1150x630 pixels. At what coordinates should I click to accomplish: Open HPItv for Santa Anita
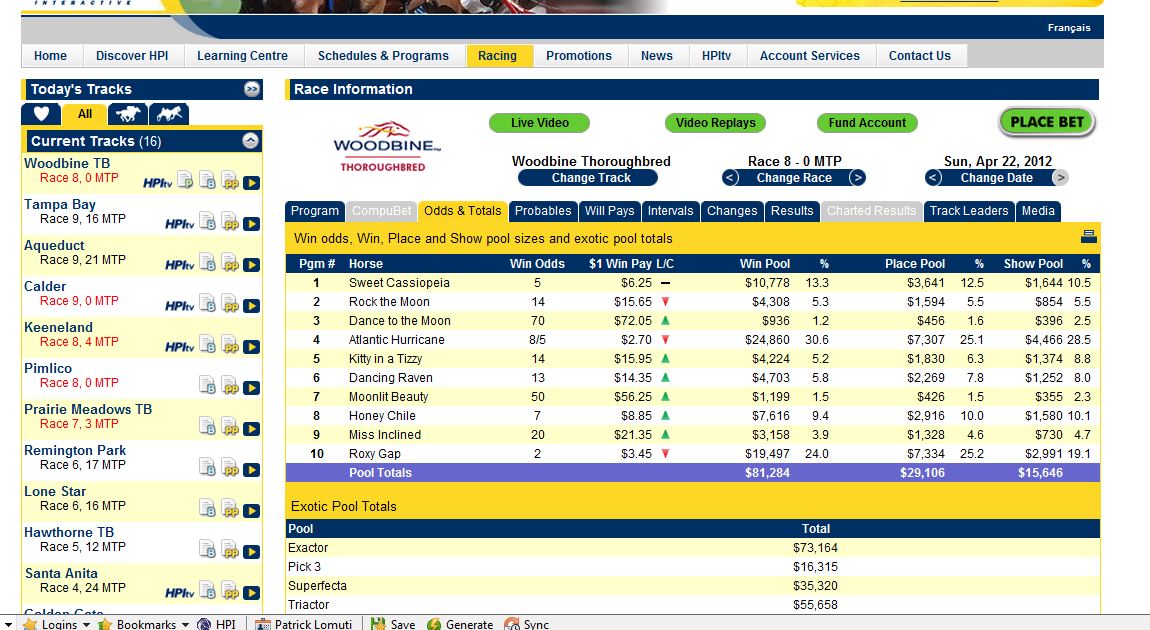tap(180, 593)
